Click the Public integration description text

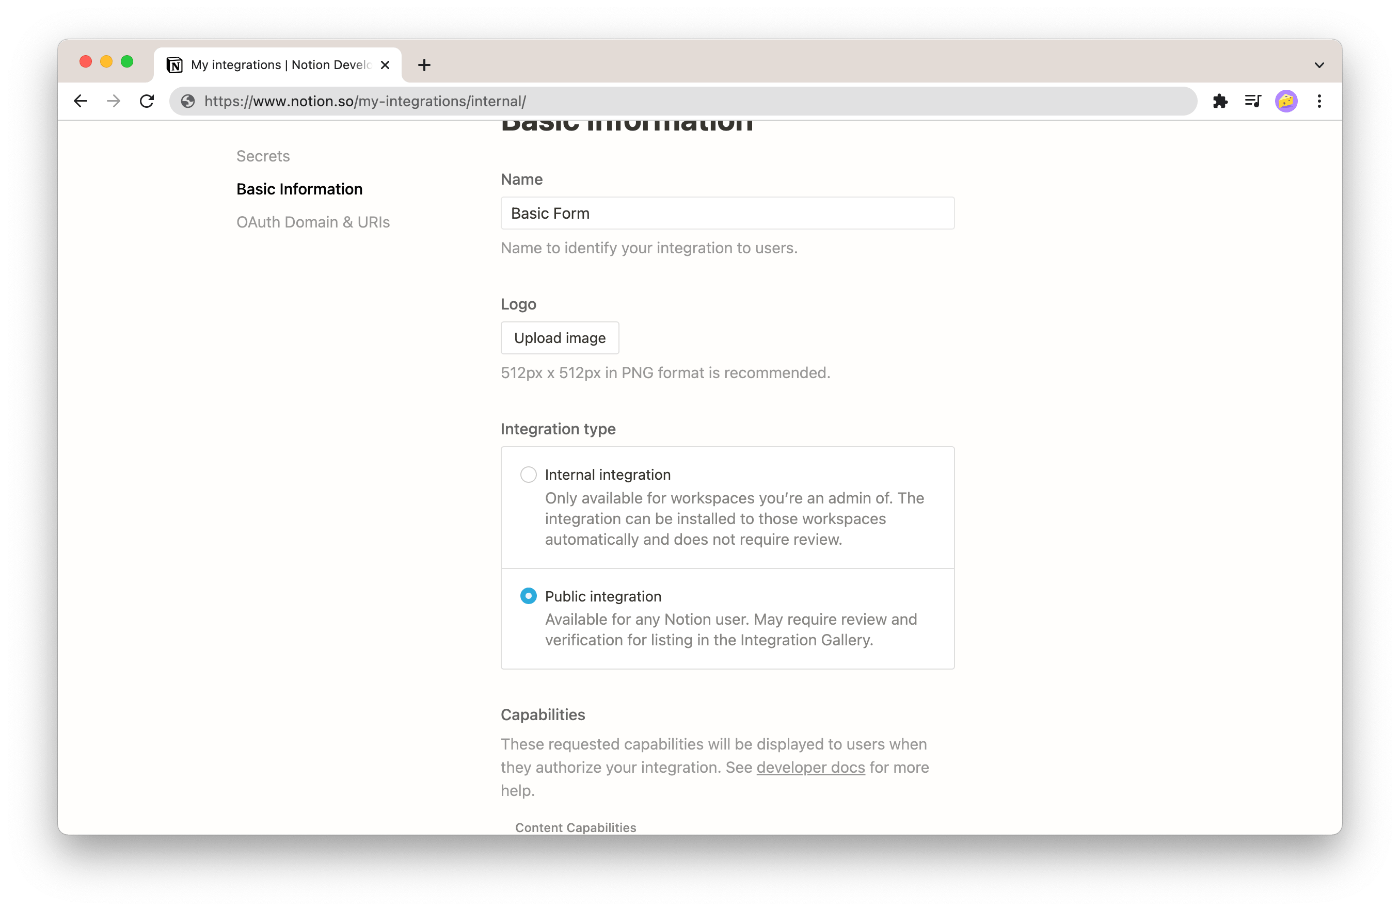[x=731, y=630]
